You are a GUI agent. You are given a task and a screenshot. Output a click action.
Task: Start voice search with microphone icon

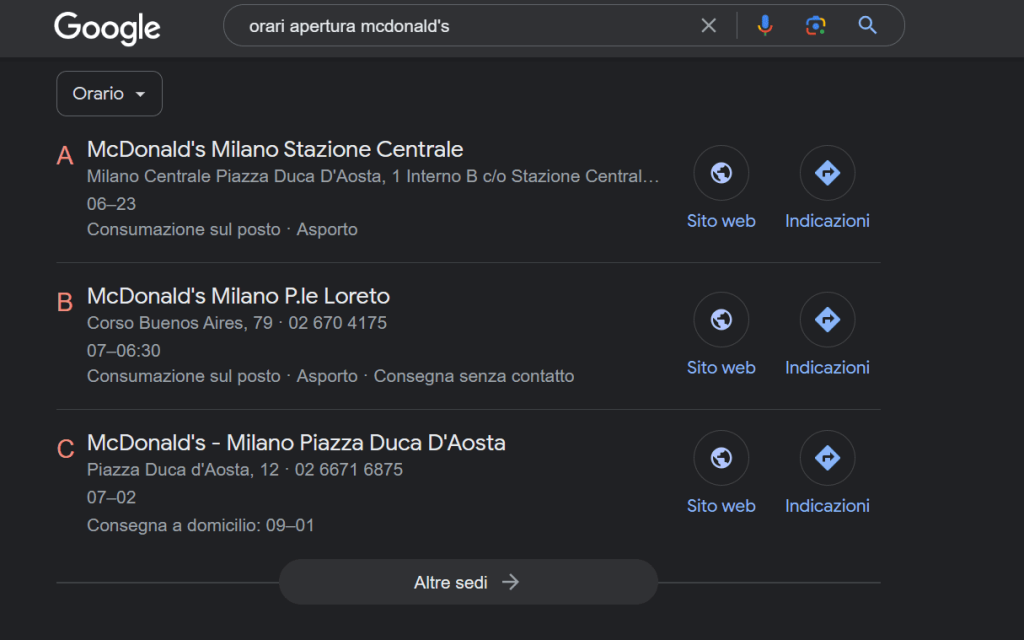(x=765, y=26)
